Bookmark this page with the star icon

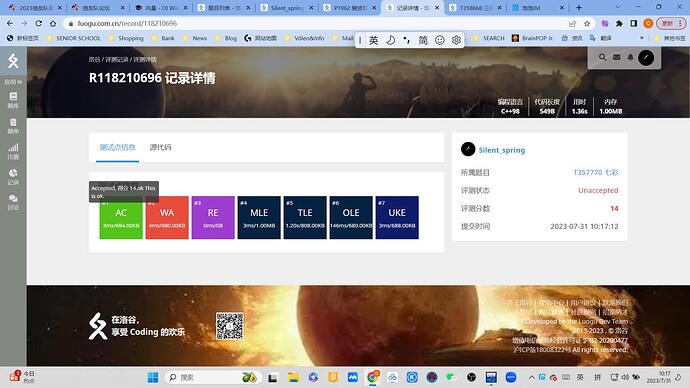pos(587,23)
